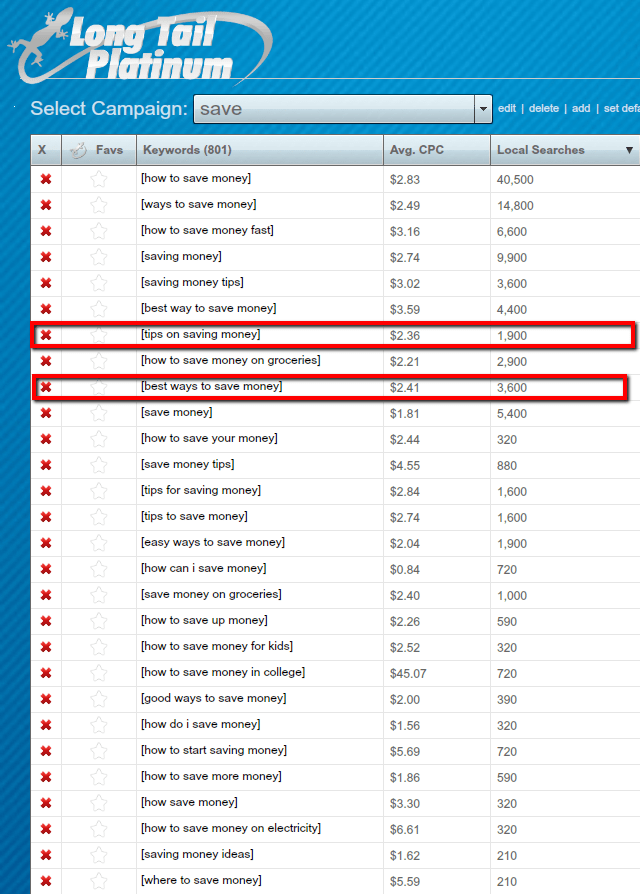The width and height of the screenshot is (640, 894).
Task: Star [how to start saving money] row
Action: (x=99, y=751)
